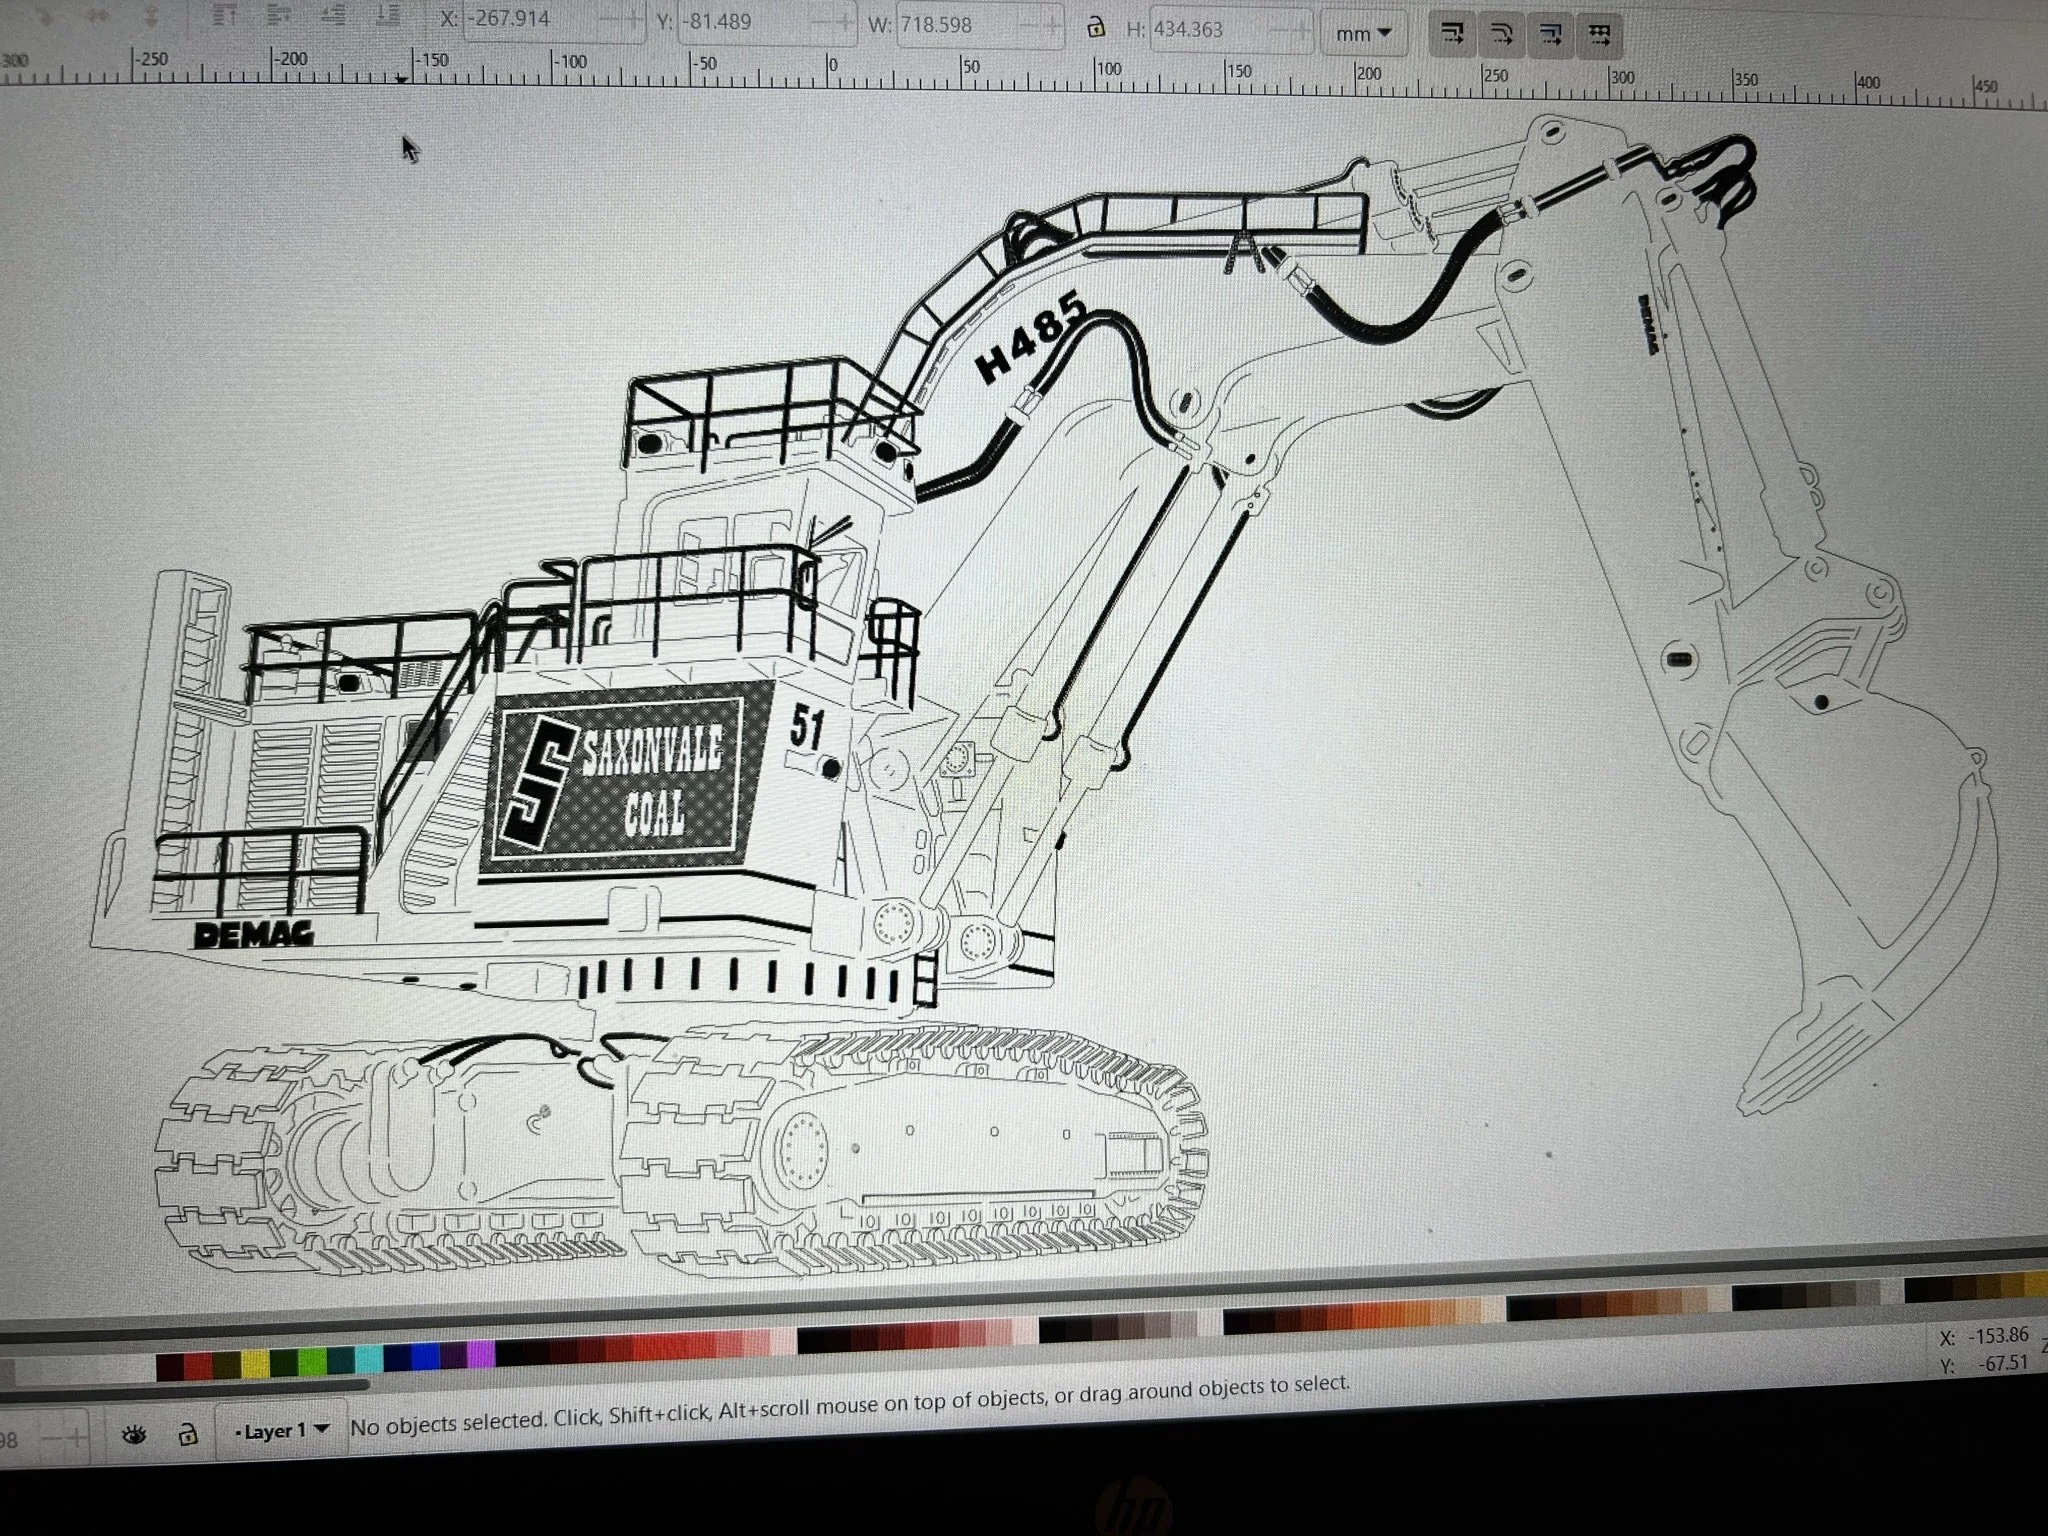Toggle scale stroke width option

coord(1452,34)
